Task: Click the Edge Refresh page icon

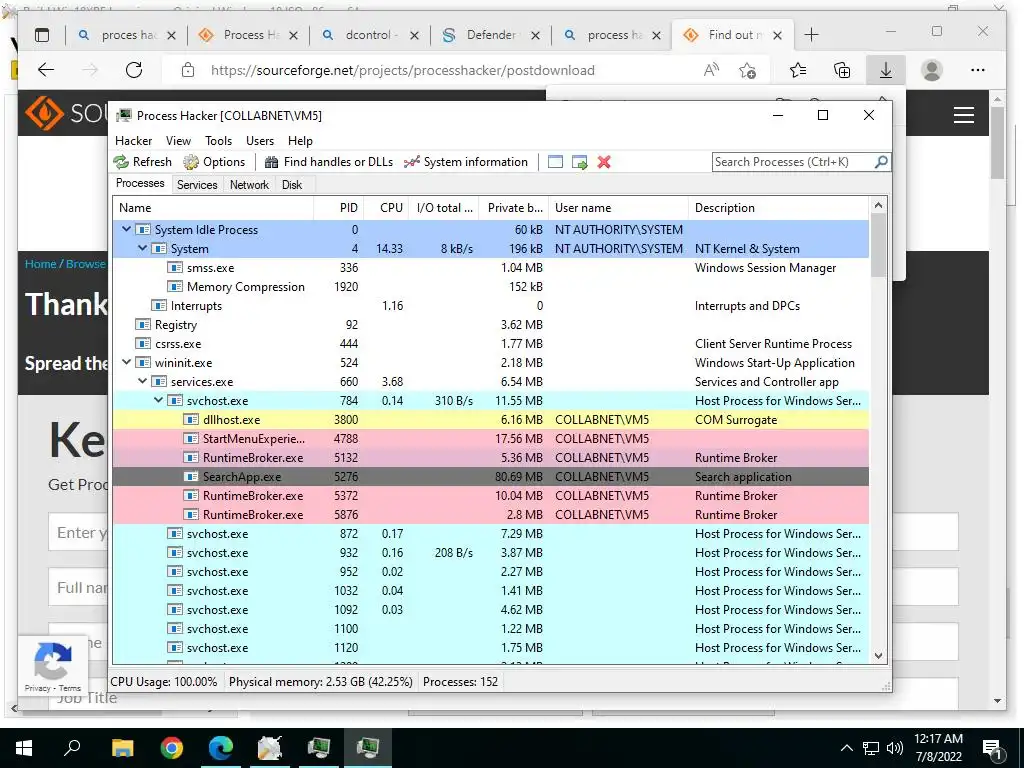Action: coord(134,70)
